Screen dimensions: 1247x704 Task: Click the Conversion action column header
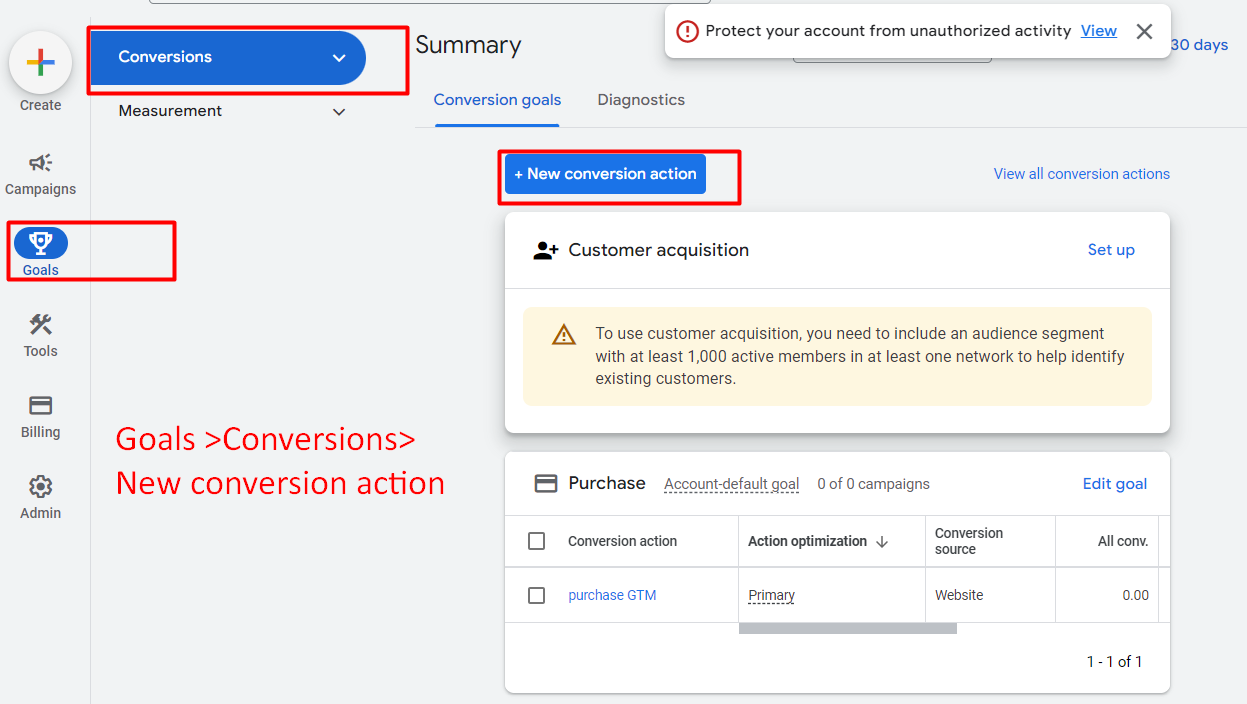[x=622, y=541]
